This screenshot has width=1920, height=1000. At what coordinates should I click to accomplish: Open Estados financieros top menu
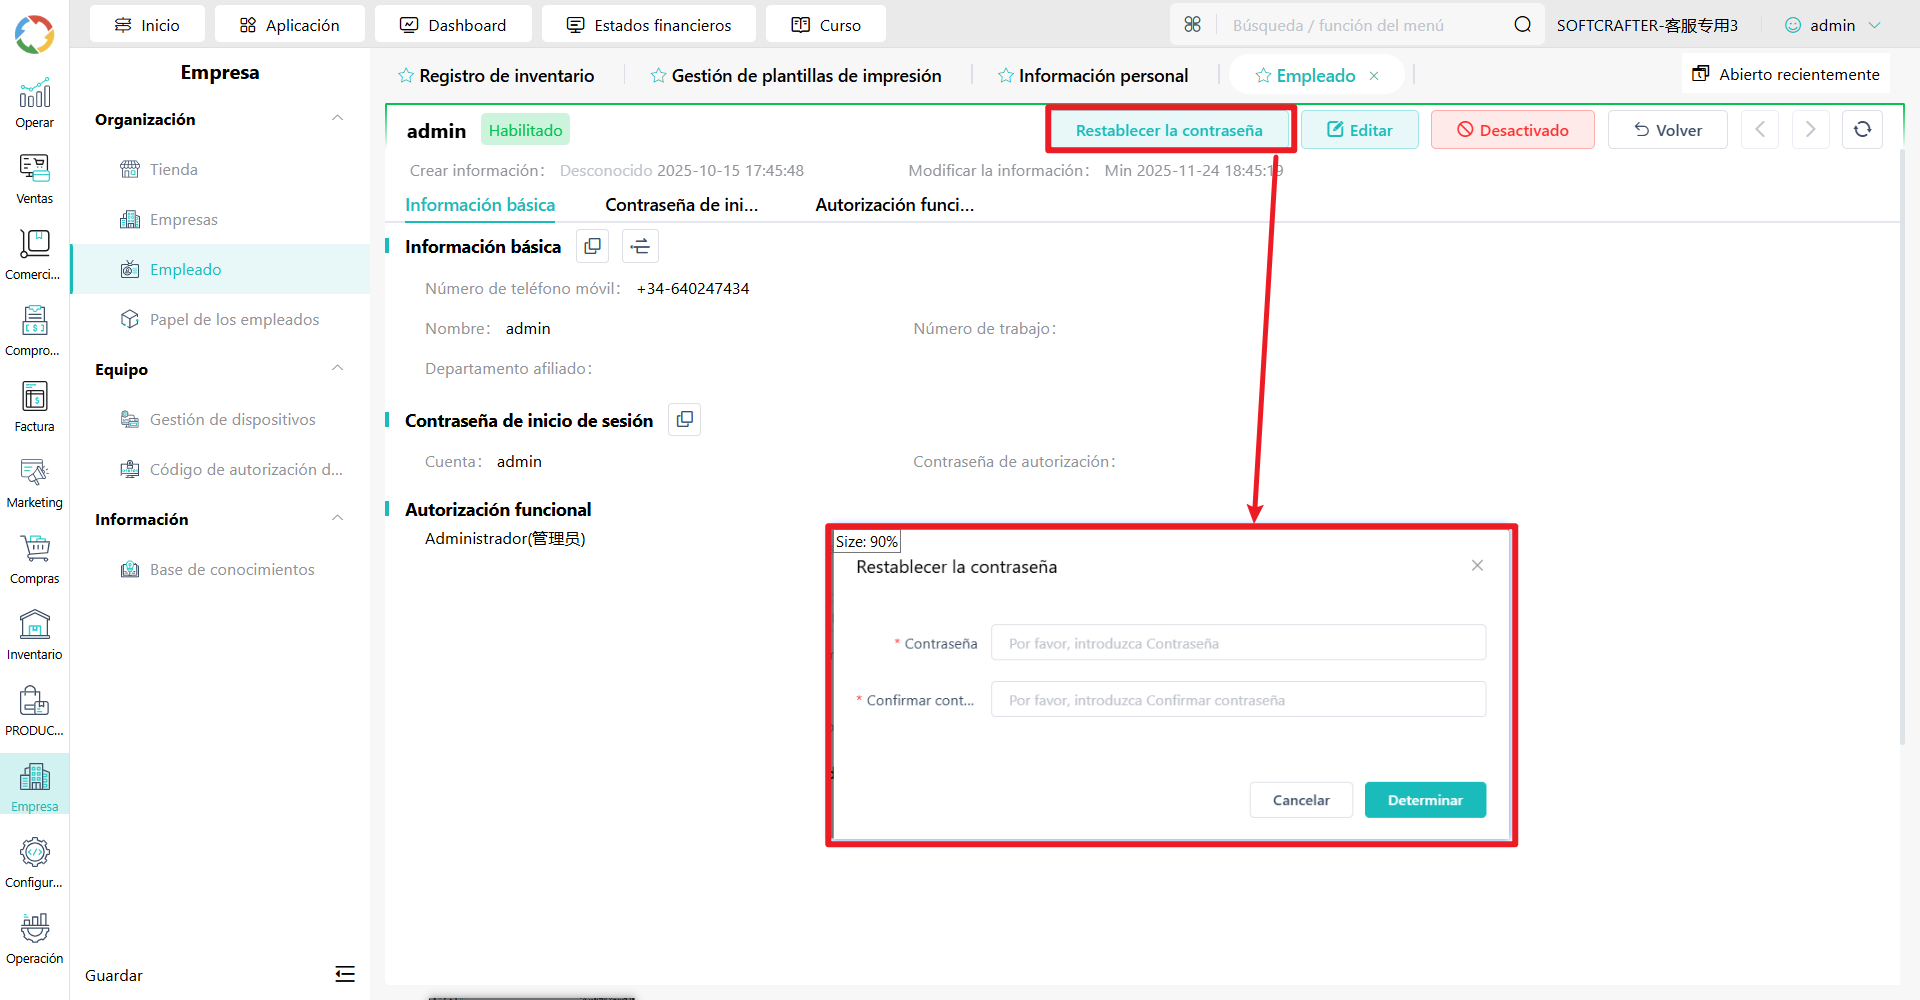click(649, 25)
